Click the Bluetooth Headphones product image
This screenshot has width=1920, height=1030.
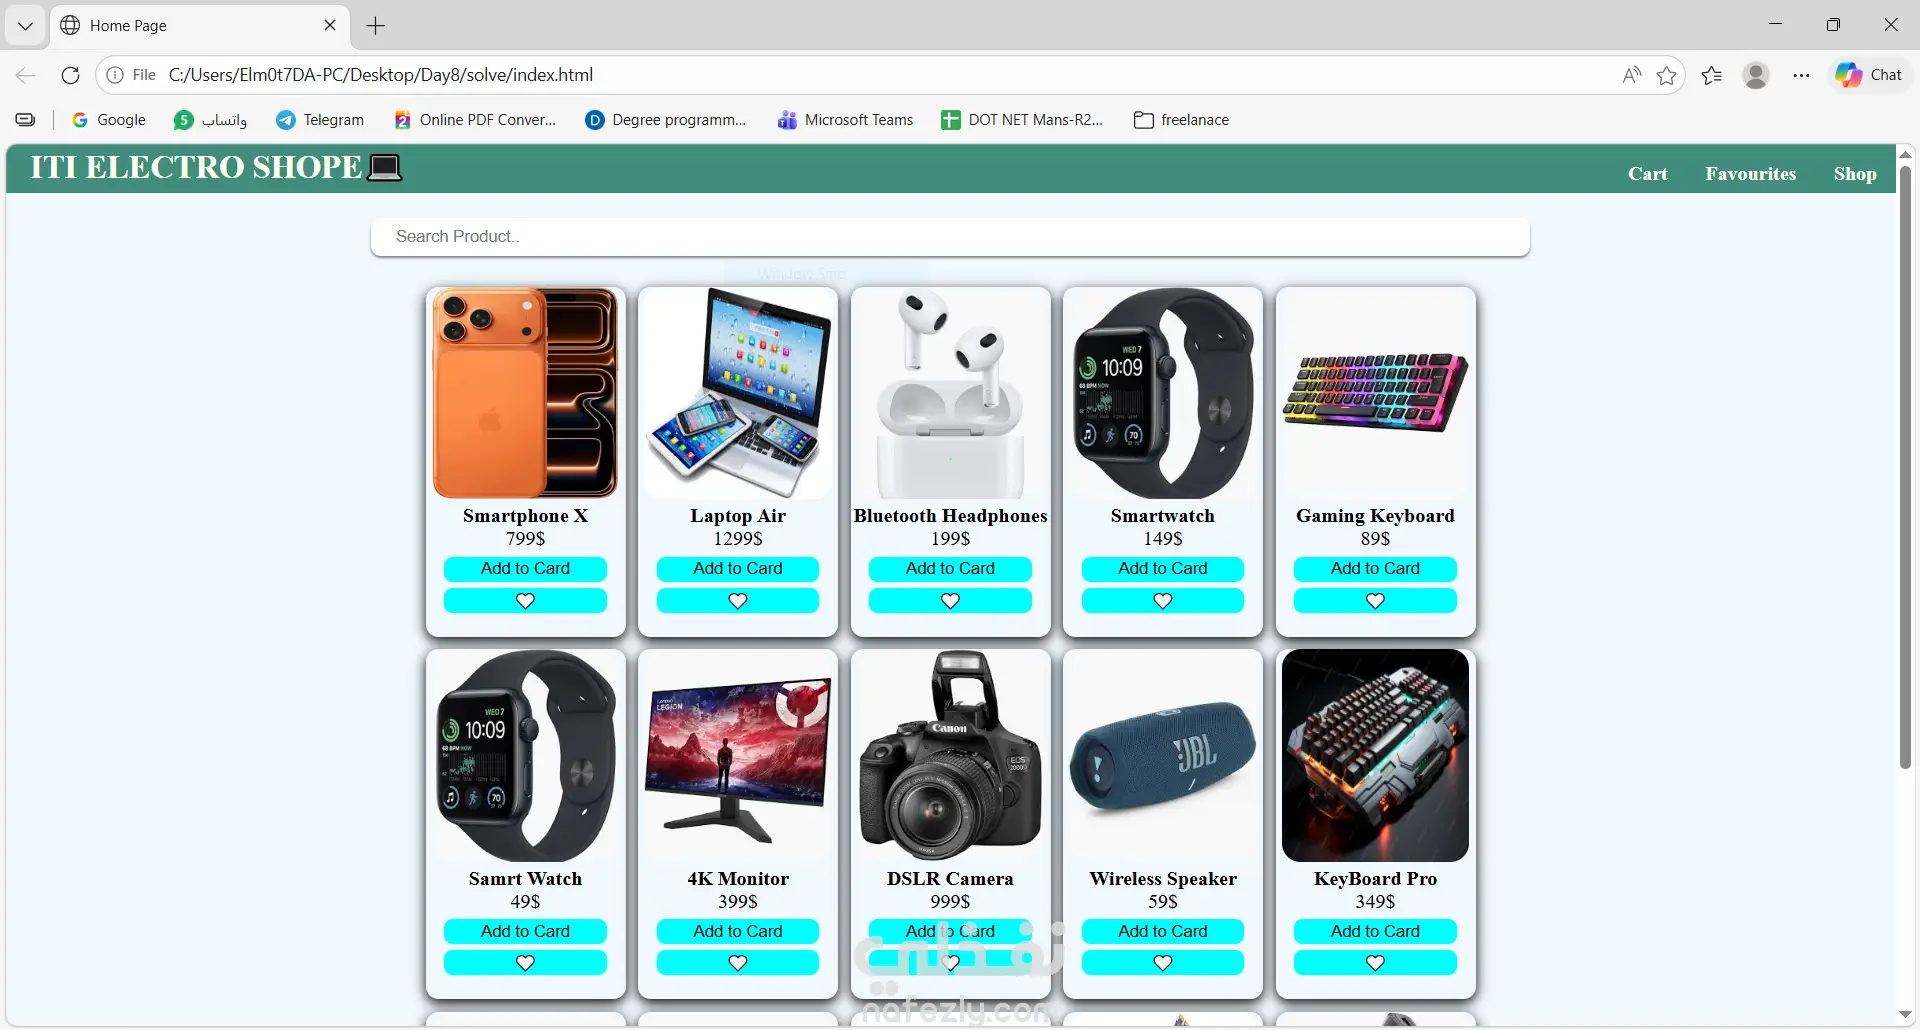(x=950, y=393)
